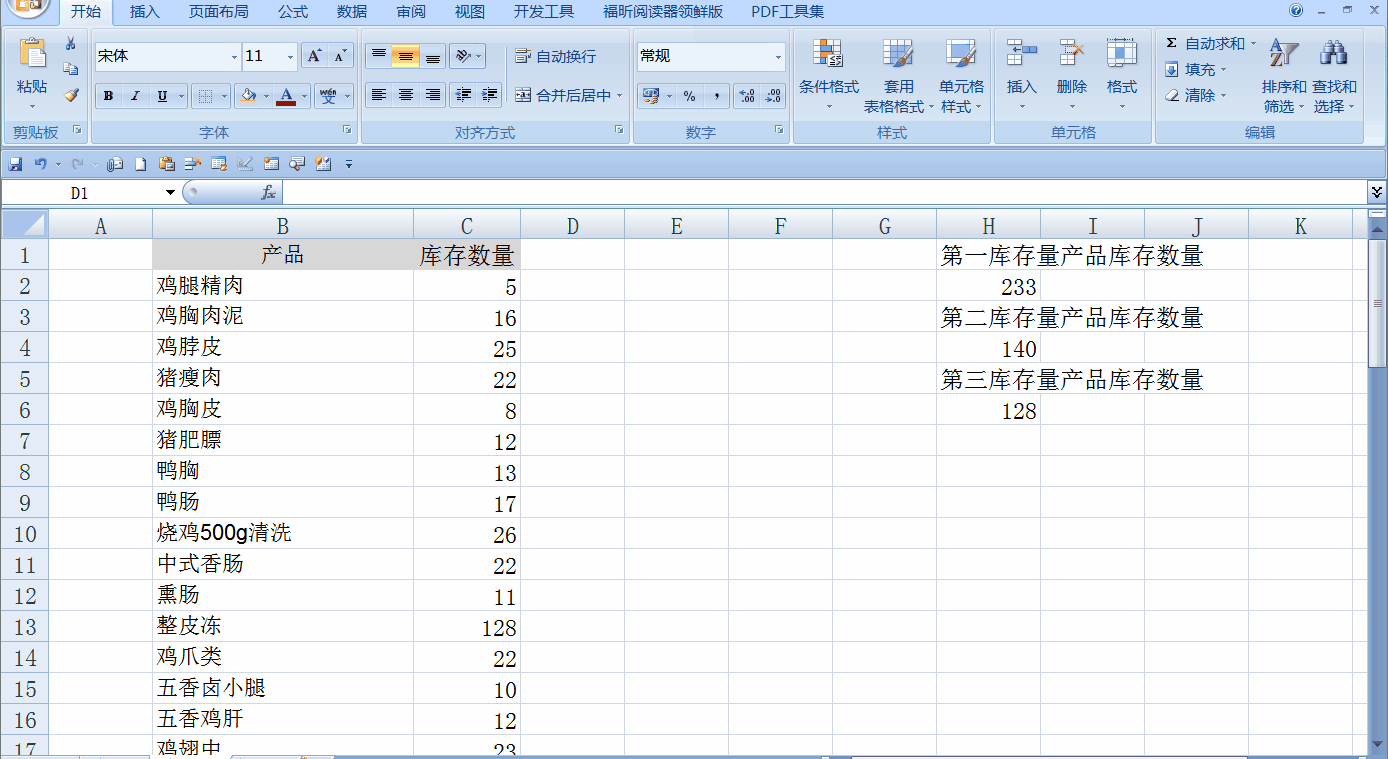Click the Decrease Decimal icon
Image resolution: width=1388 pixels, height=759 pixels.
point(773,96)
